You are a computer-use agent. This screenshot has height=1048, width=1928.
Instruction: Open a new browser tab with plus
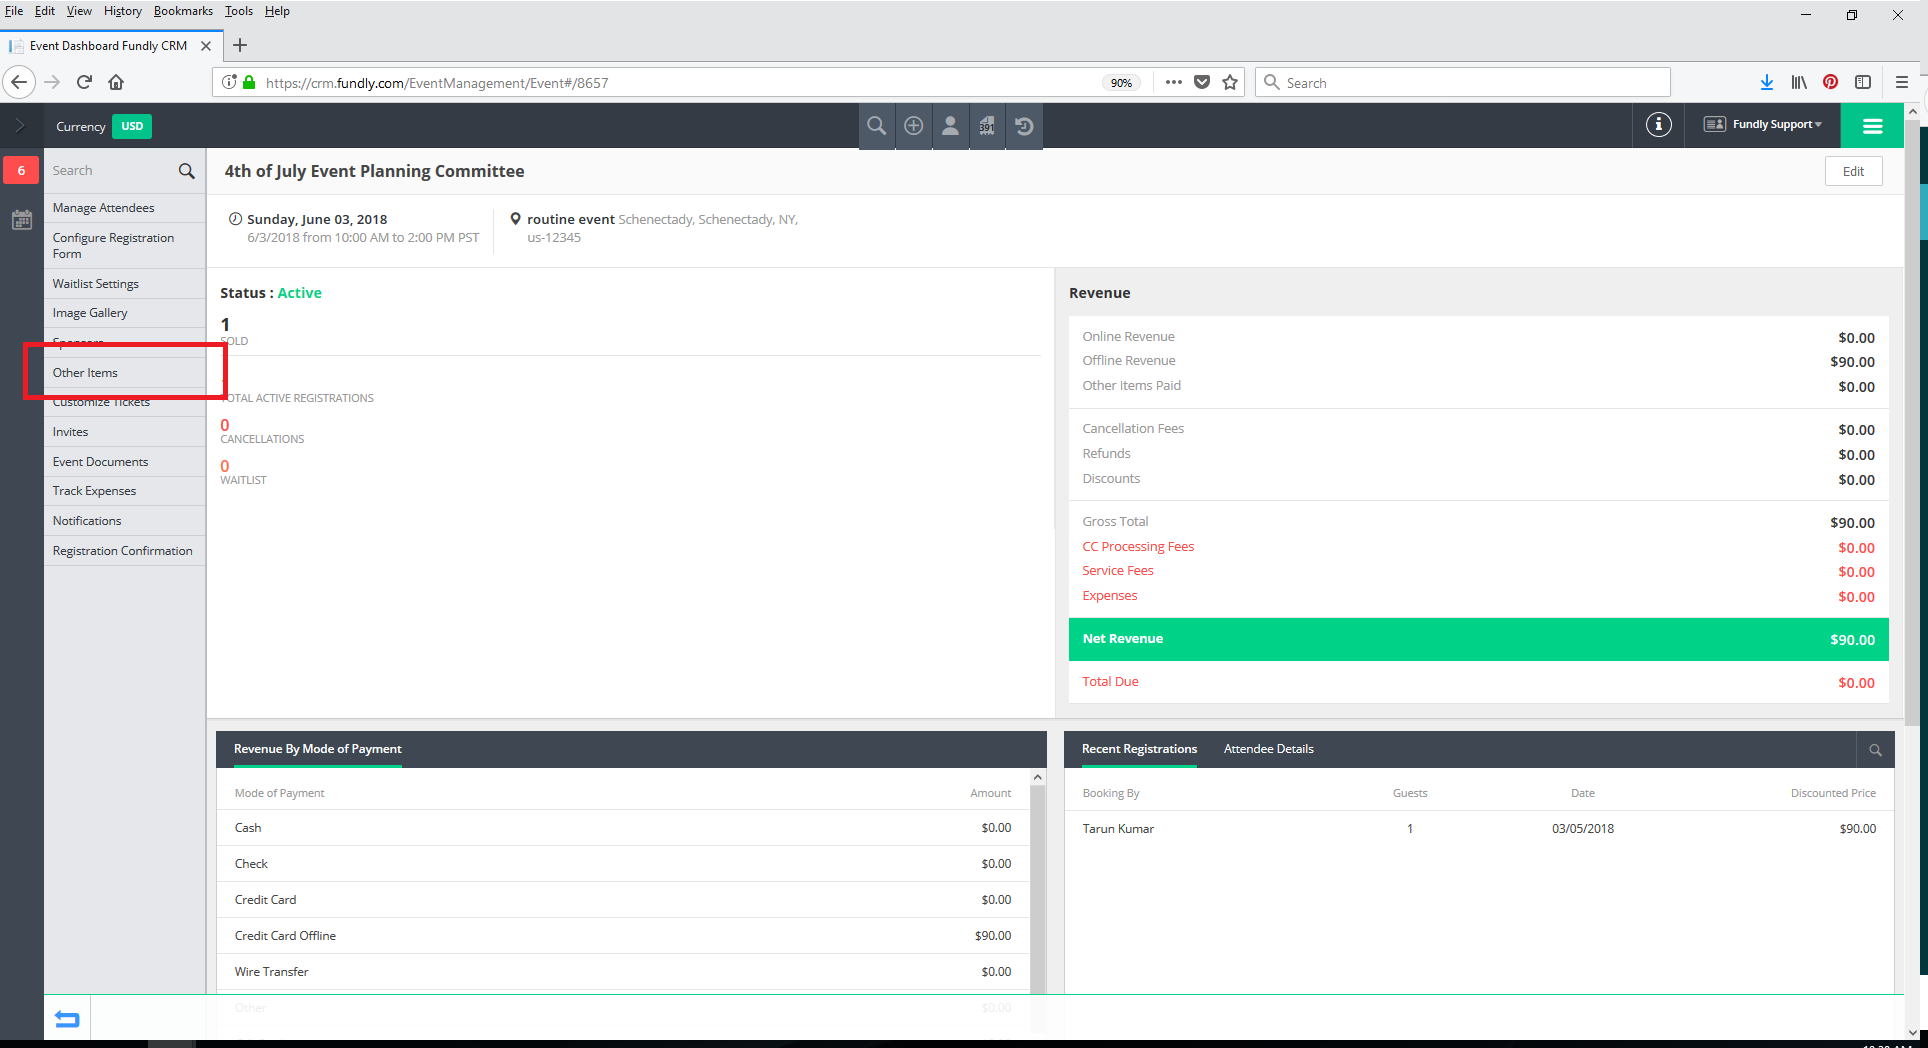pos(240,45)
